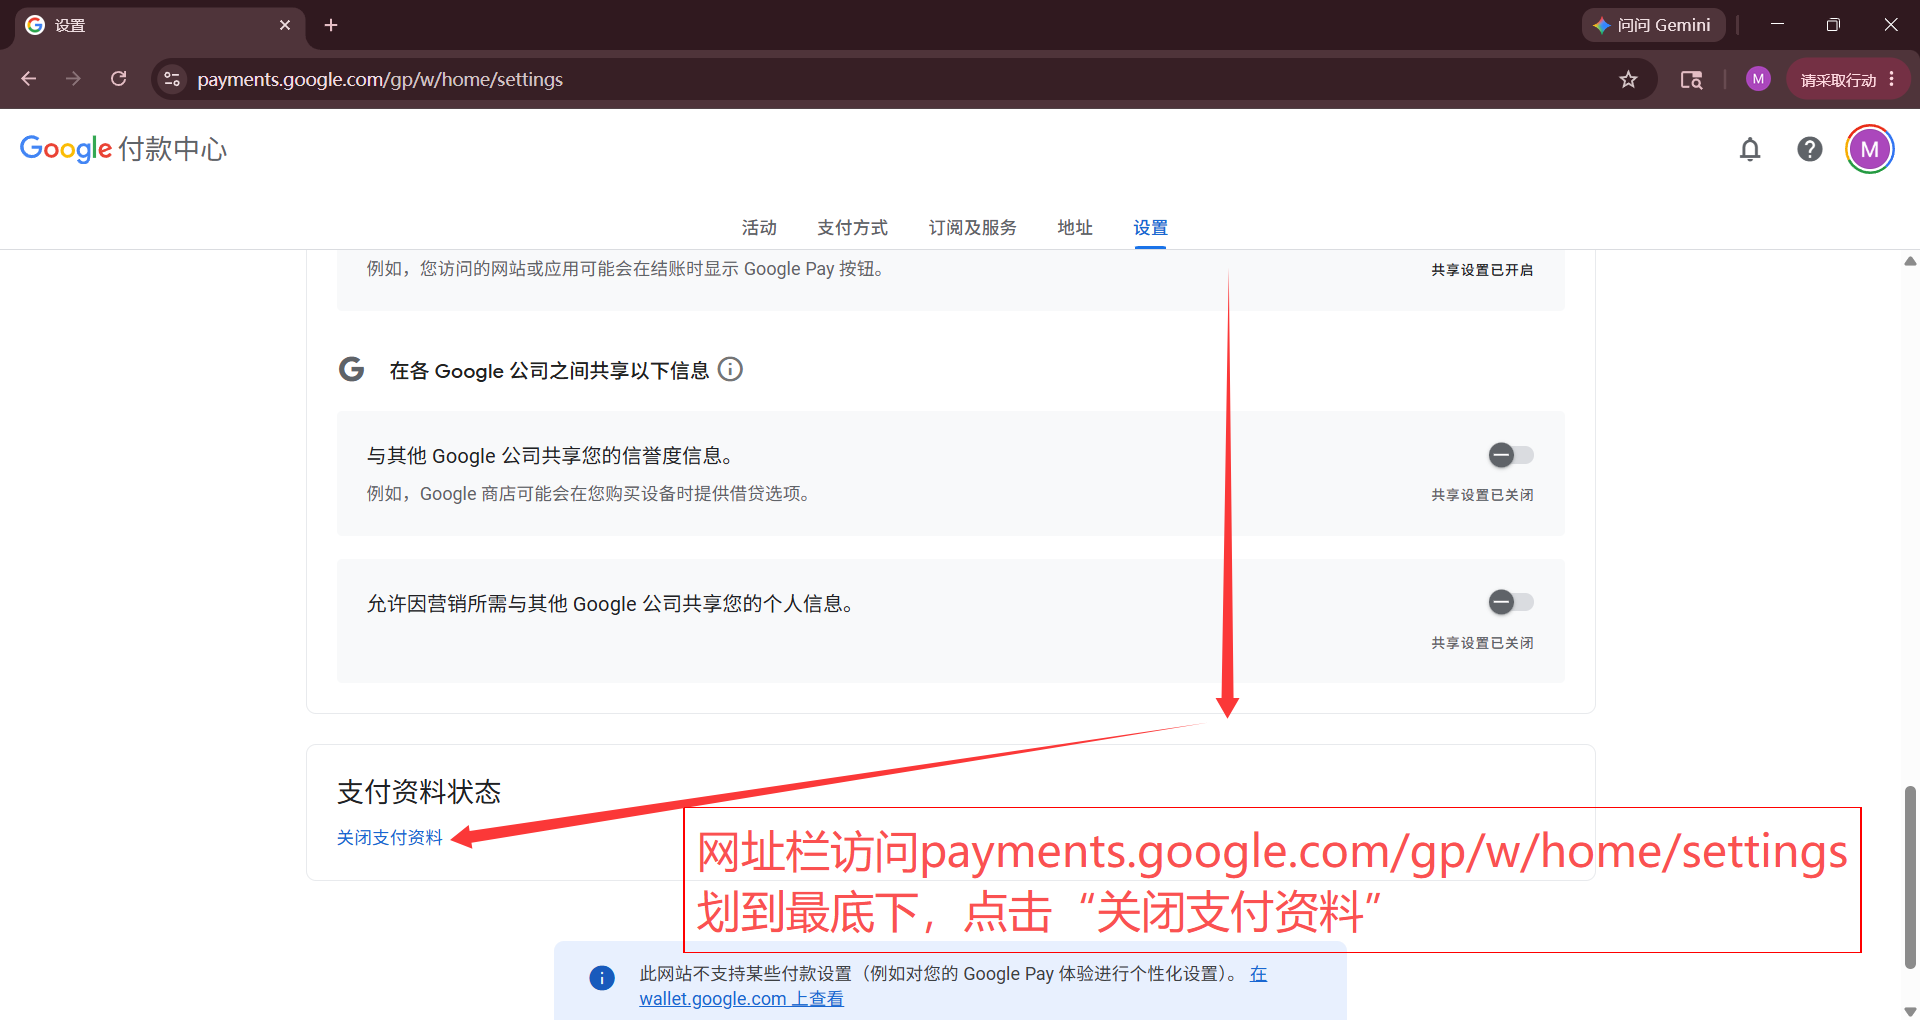Go back with the browser back arrow
This screenshot has width=1920, height=1020.
[29, 79]
